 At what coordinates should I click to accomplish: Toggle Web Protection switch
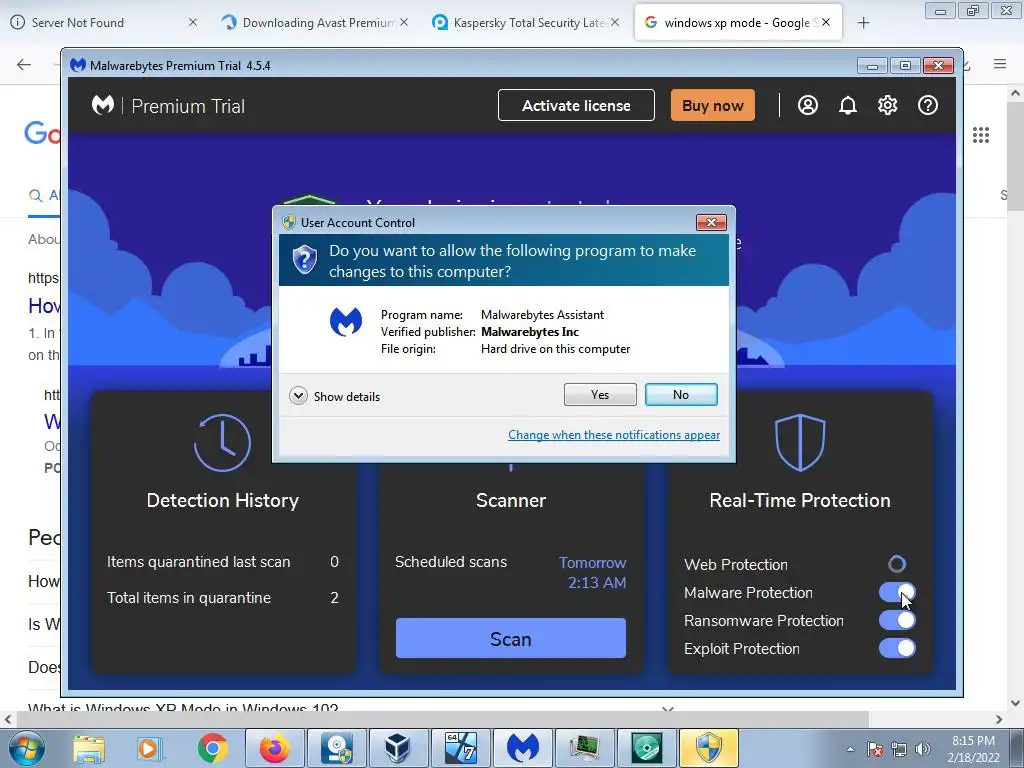pyautogui.click(x=897, y=564)
